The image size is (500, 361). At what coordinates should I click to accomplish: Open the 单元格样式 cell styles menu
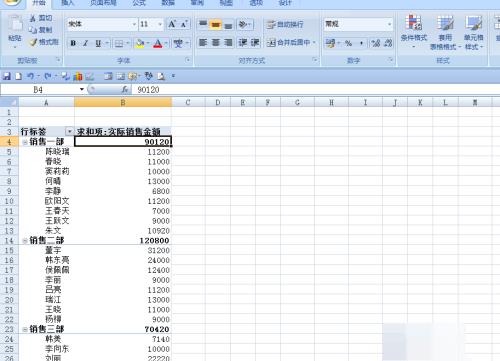click(474, 32)
